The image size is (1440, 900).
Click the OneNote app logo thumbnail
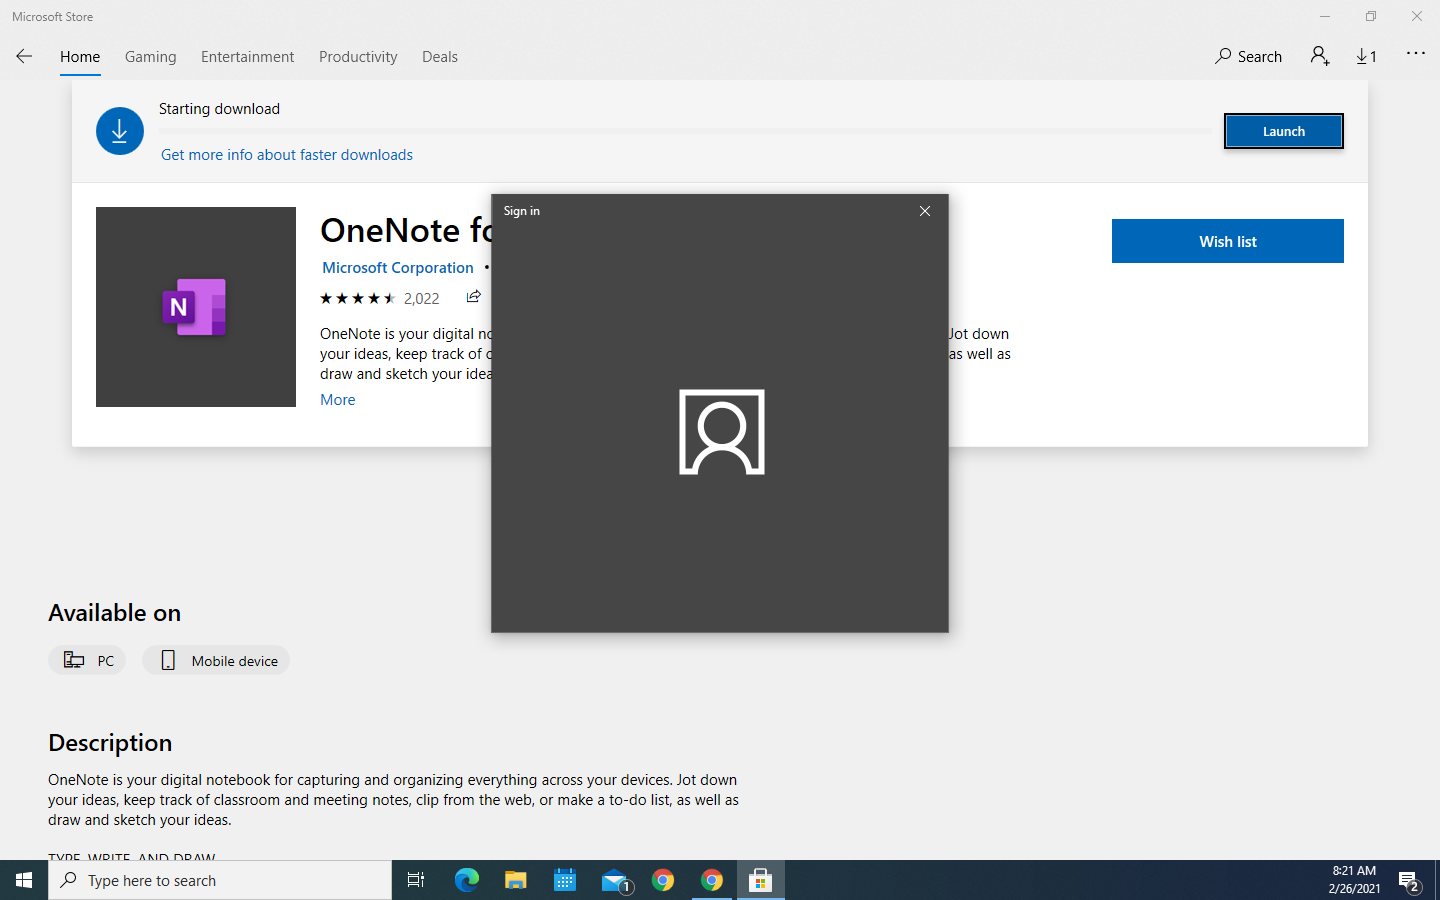click(x=196, y=307)
